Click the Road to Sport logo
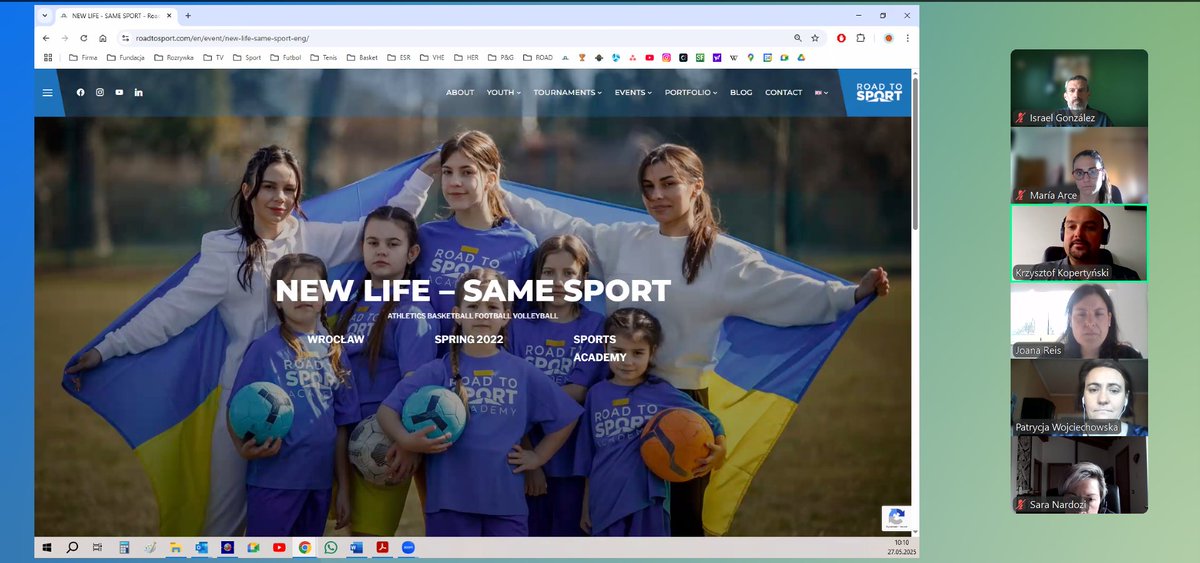Screen dimensions: 1200x563 [879, 92]
